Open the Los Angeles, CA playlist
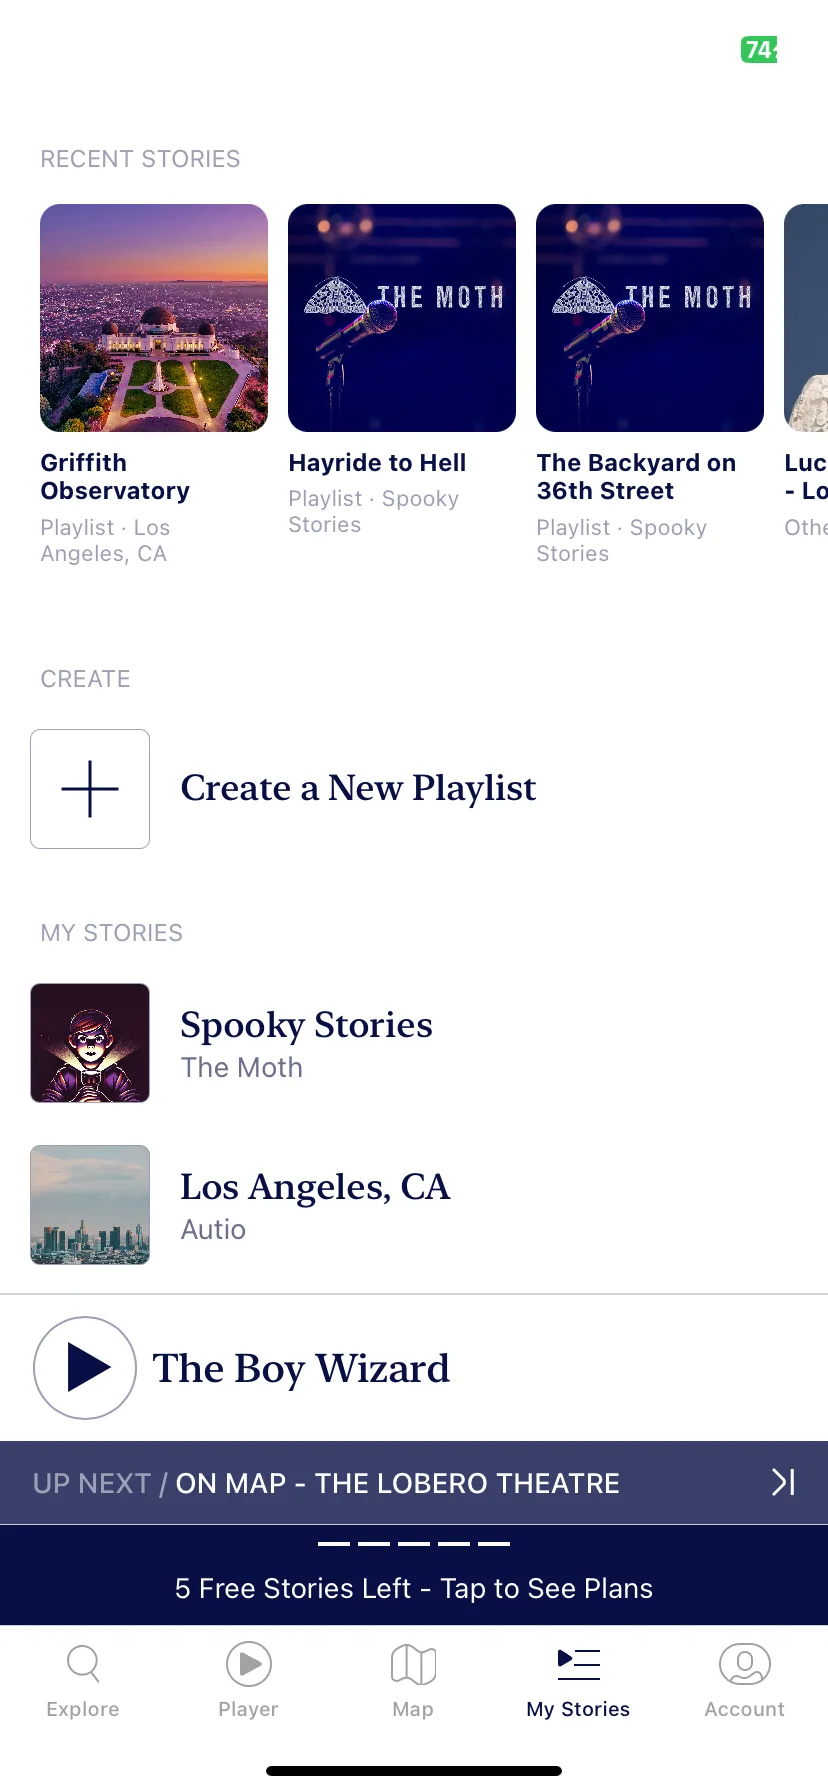The height and width of the screenshot is (1792, 828). tap(414, 1205)
